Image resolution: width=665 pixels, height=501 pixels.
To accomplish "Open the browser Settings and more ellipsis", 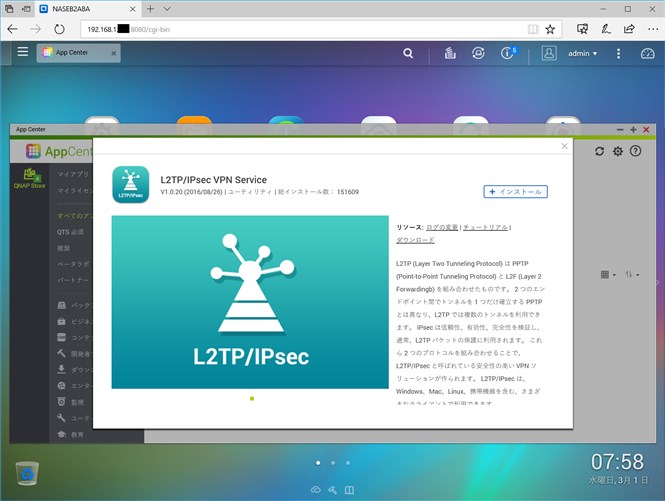I will click(x=653, y=29).
